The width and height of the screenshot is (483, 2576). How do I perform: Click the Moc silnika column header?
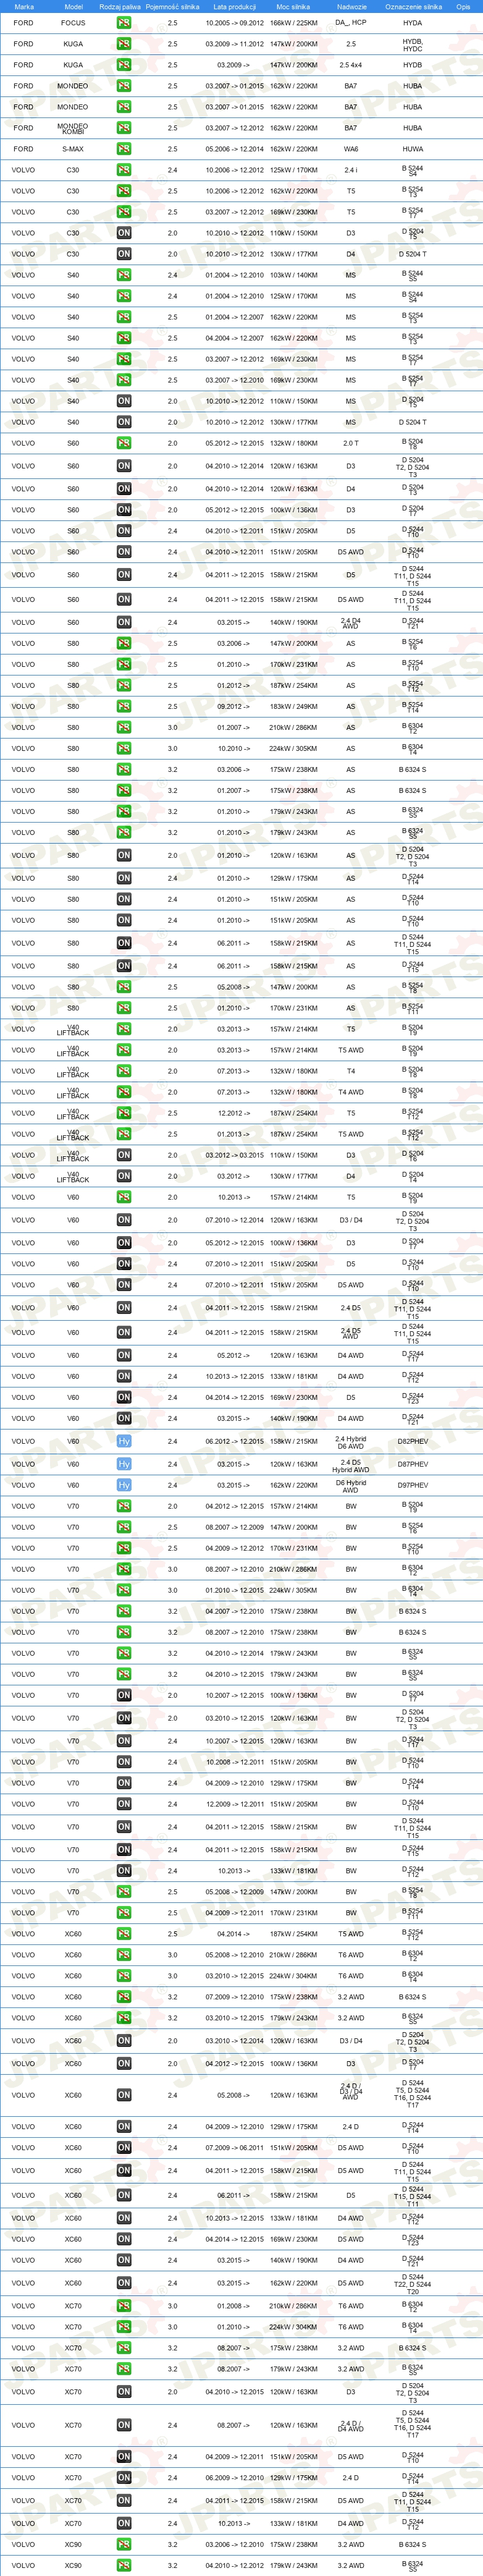point(294,6)
